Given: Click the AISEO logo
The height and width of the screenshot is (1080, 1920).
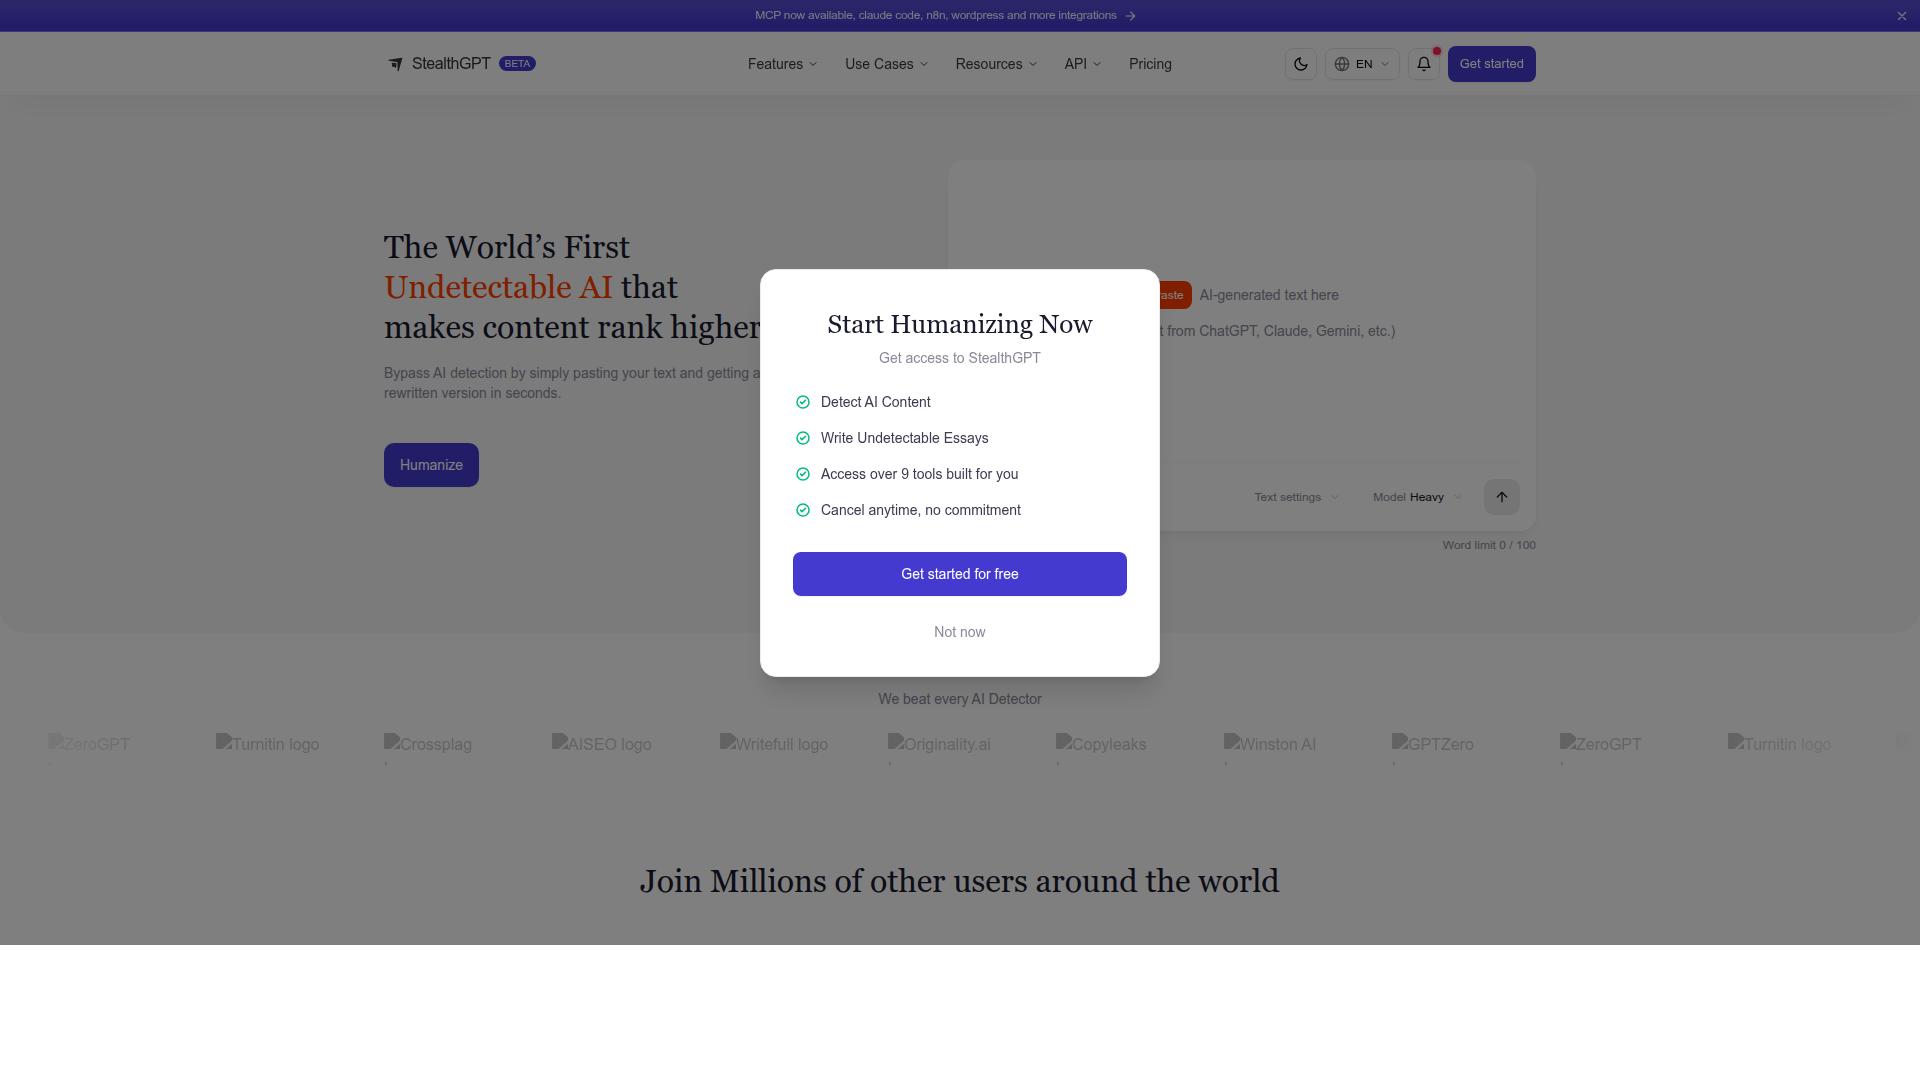Looking at the screenshot, I should (x=602, y=744).
